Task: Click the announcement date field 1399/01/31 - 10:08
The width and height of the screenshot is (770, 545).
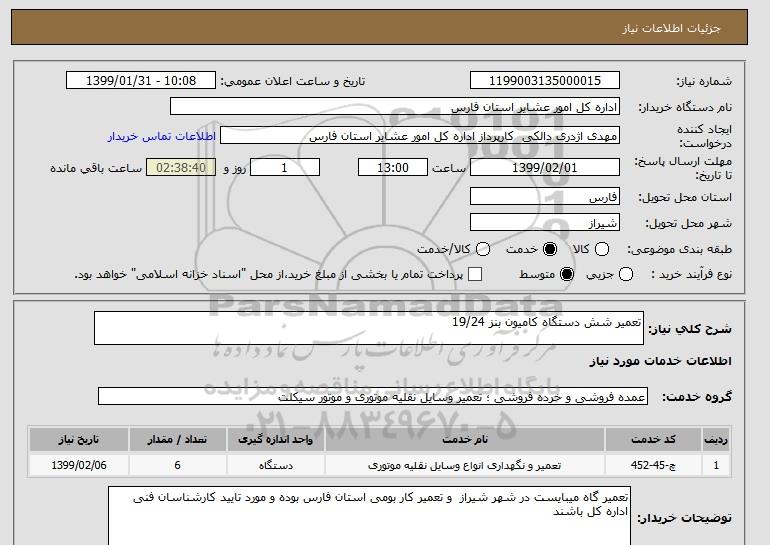Action: 141,81
